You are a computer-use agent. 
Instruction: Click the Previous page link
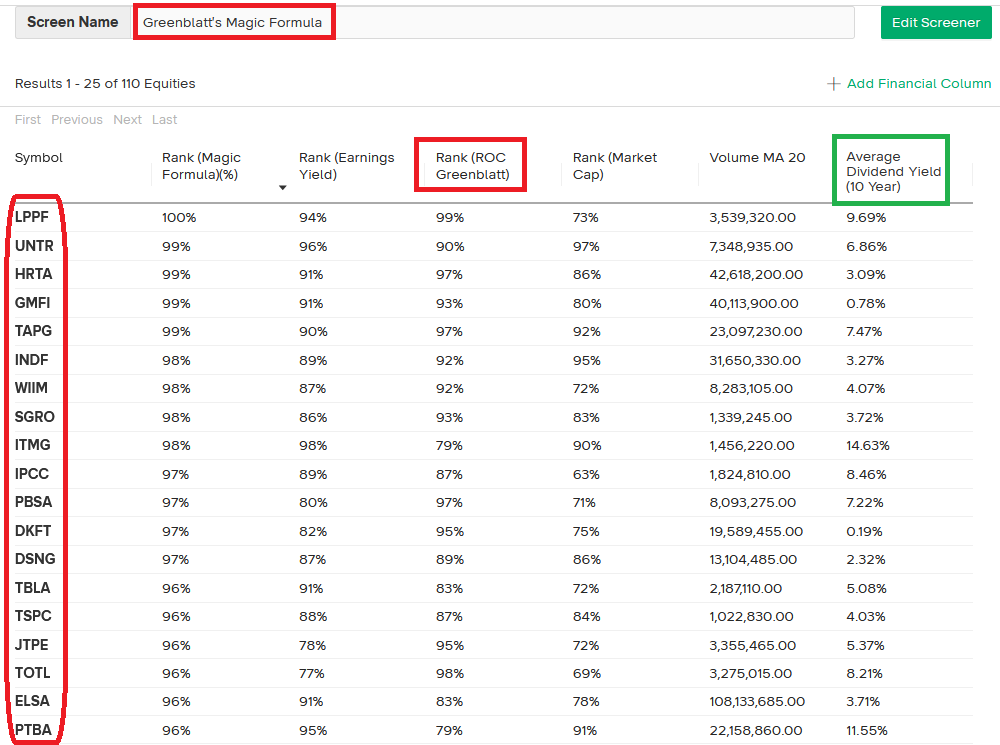pyautogui.click(x=77, y=120)
